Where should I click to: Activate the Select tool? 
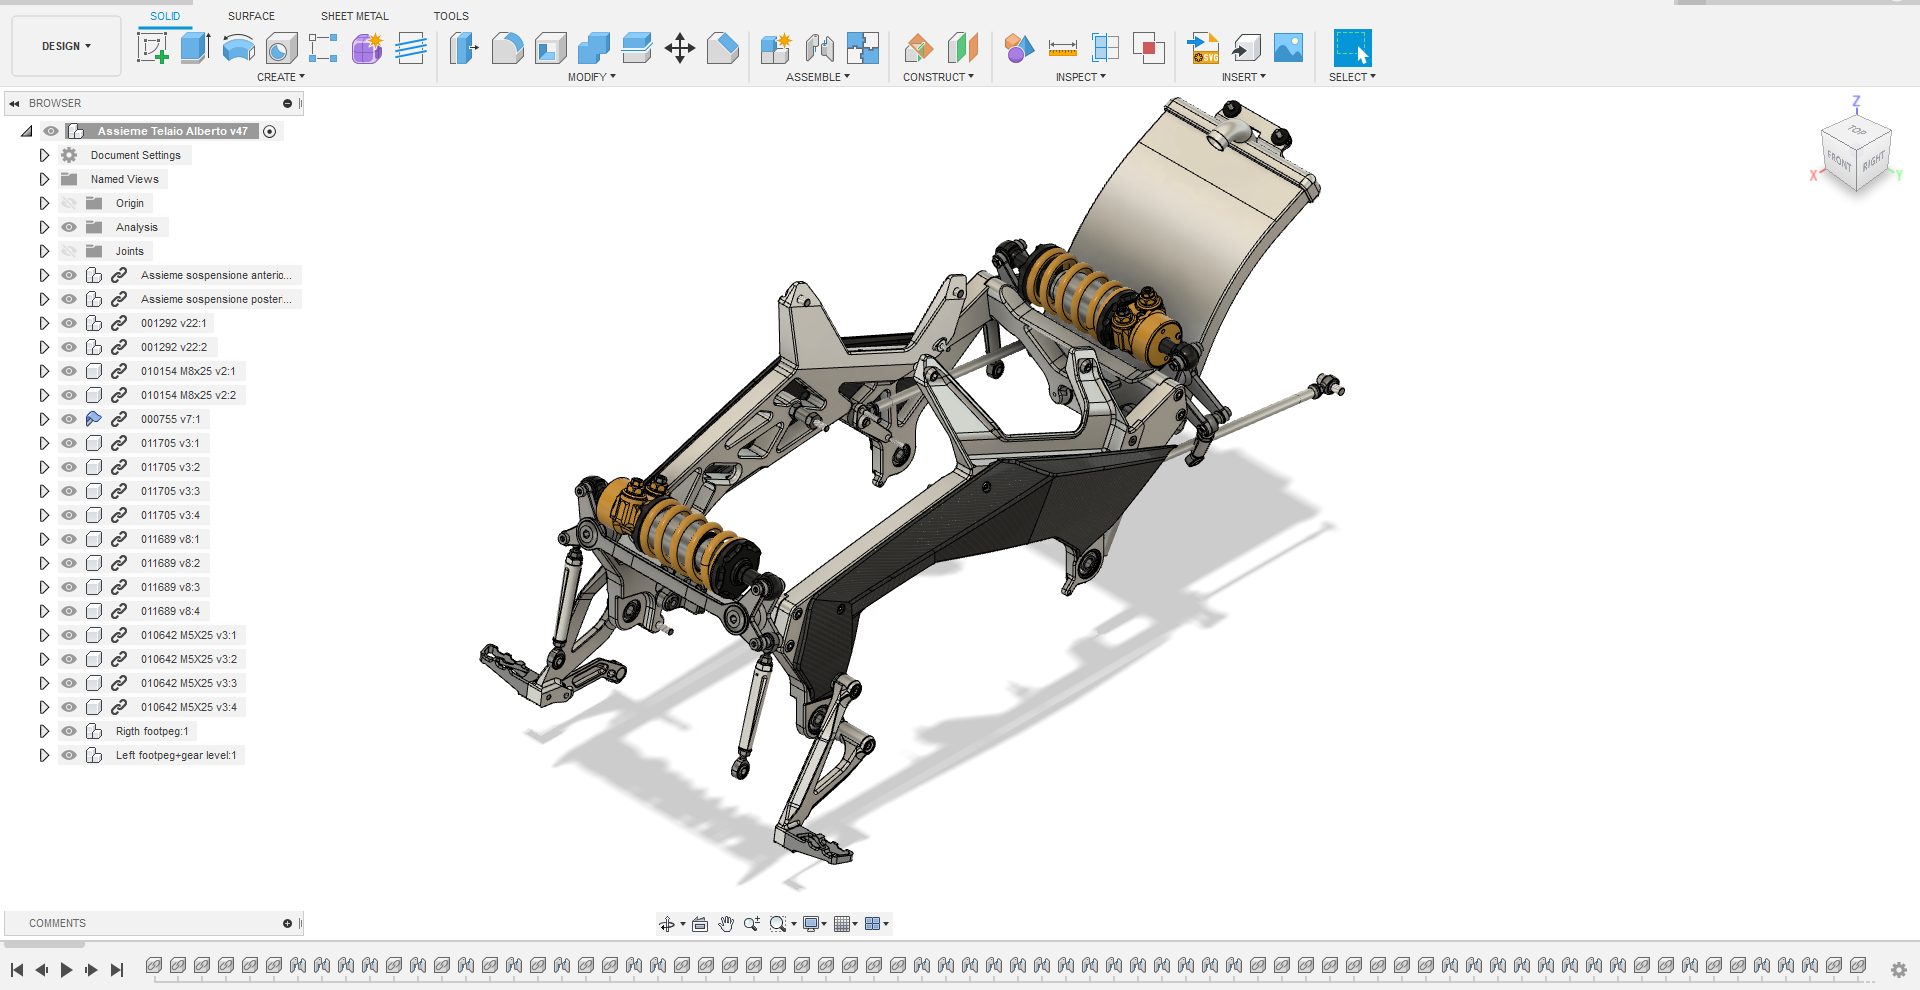click(1352, 47)
